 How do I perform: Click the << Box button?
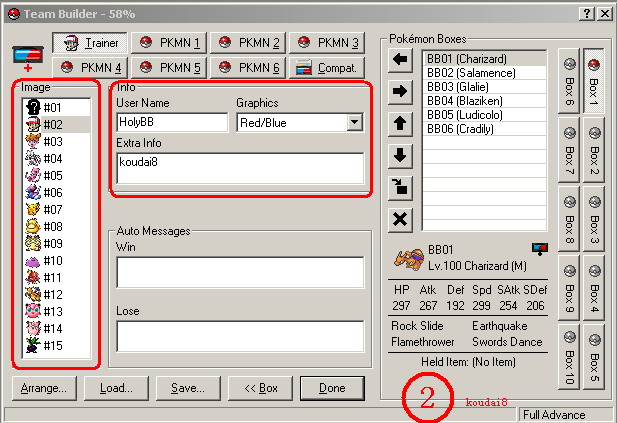(260, 388)
